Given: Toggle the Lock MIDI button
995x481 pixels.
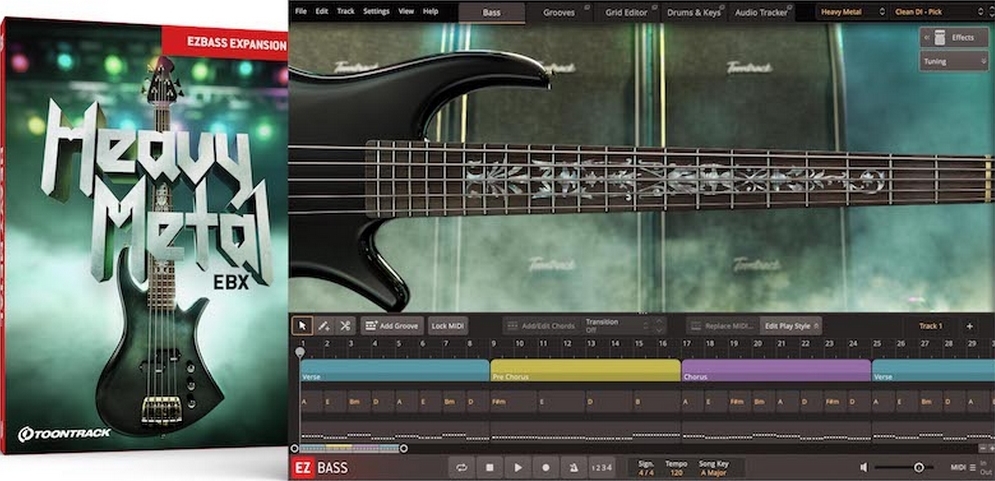Looking at the screenshot, I should [x=448, y=326].
